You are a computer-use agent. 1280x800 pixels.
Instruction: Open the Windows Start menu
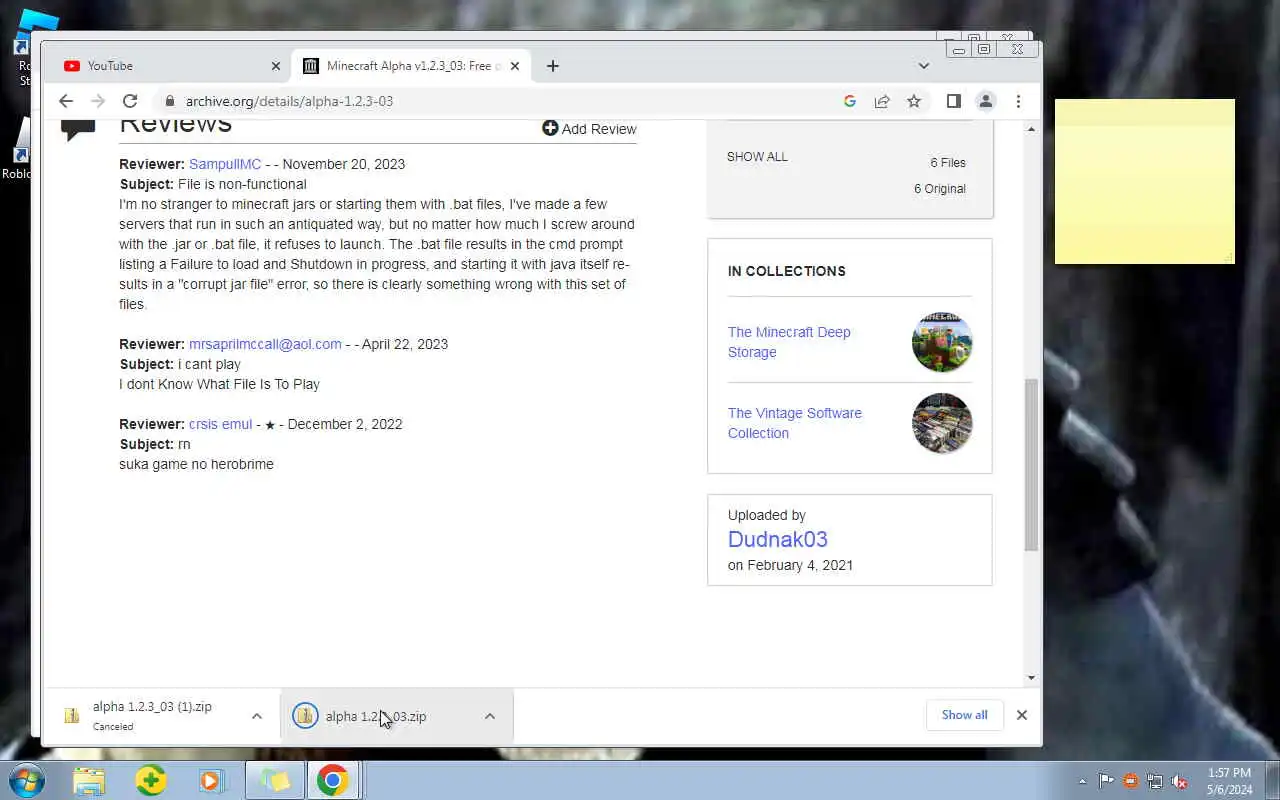click(26, 780)
